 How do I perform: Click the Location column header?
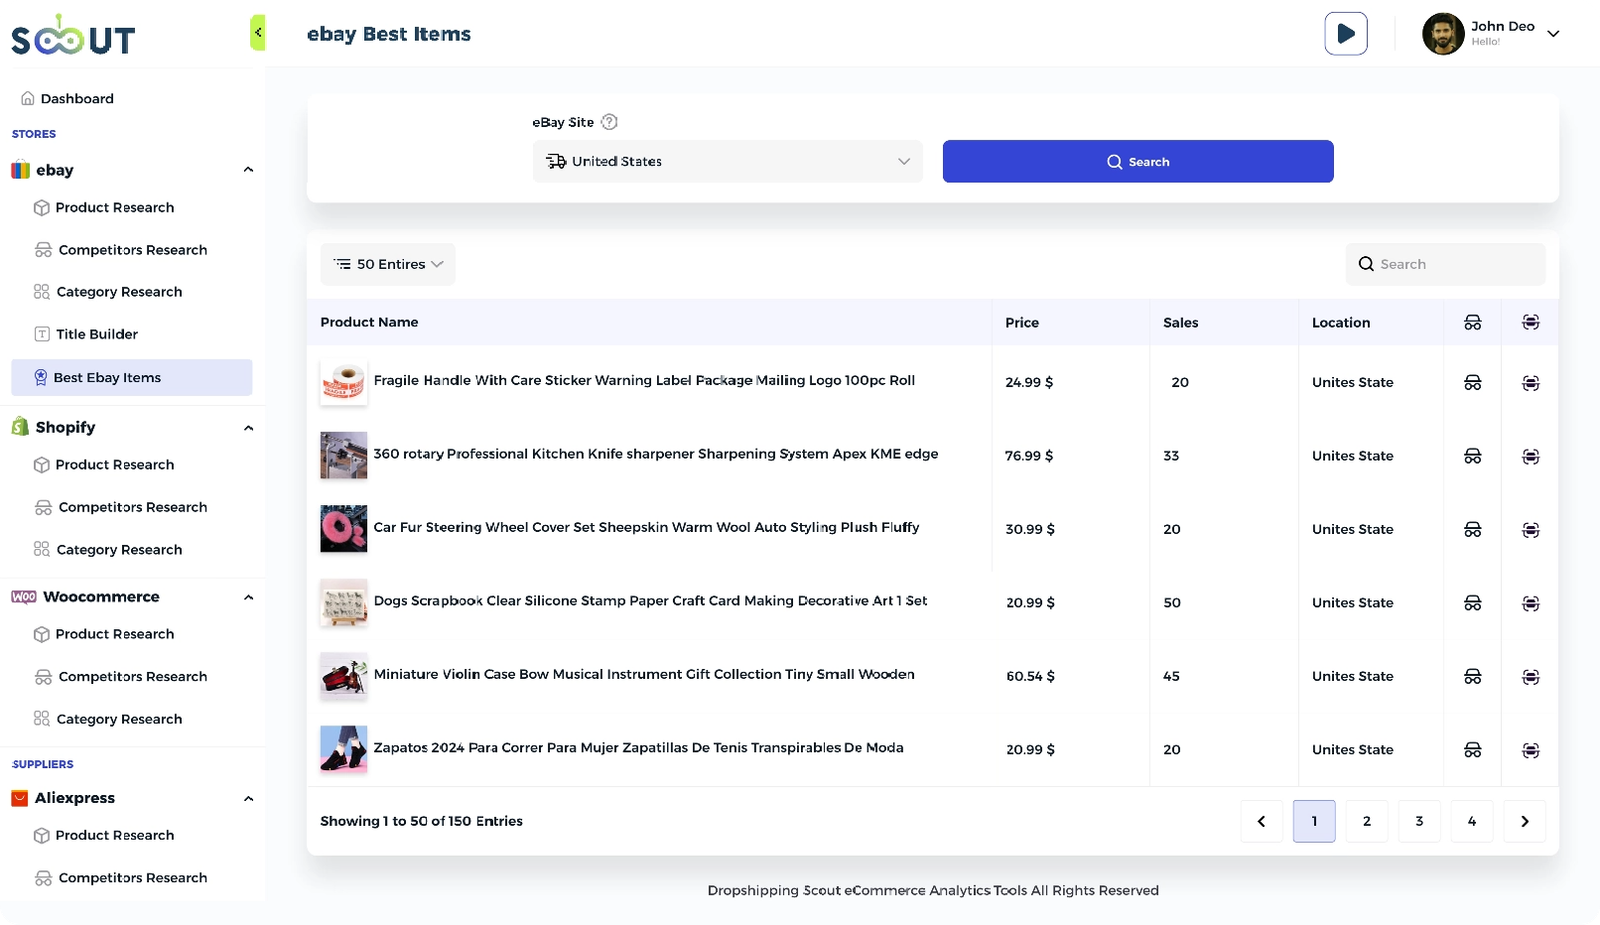point(1341,322)
